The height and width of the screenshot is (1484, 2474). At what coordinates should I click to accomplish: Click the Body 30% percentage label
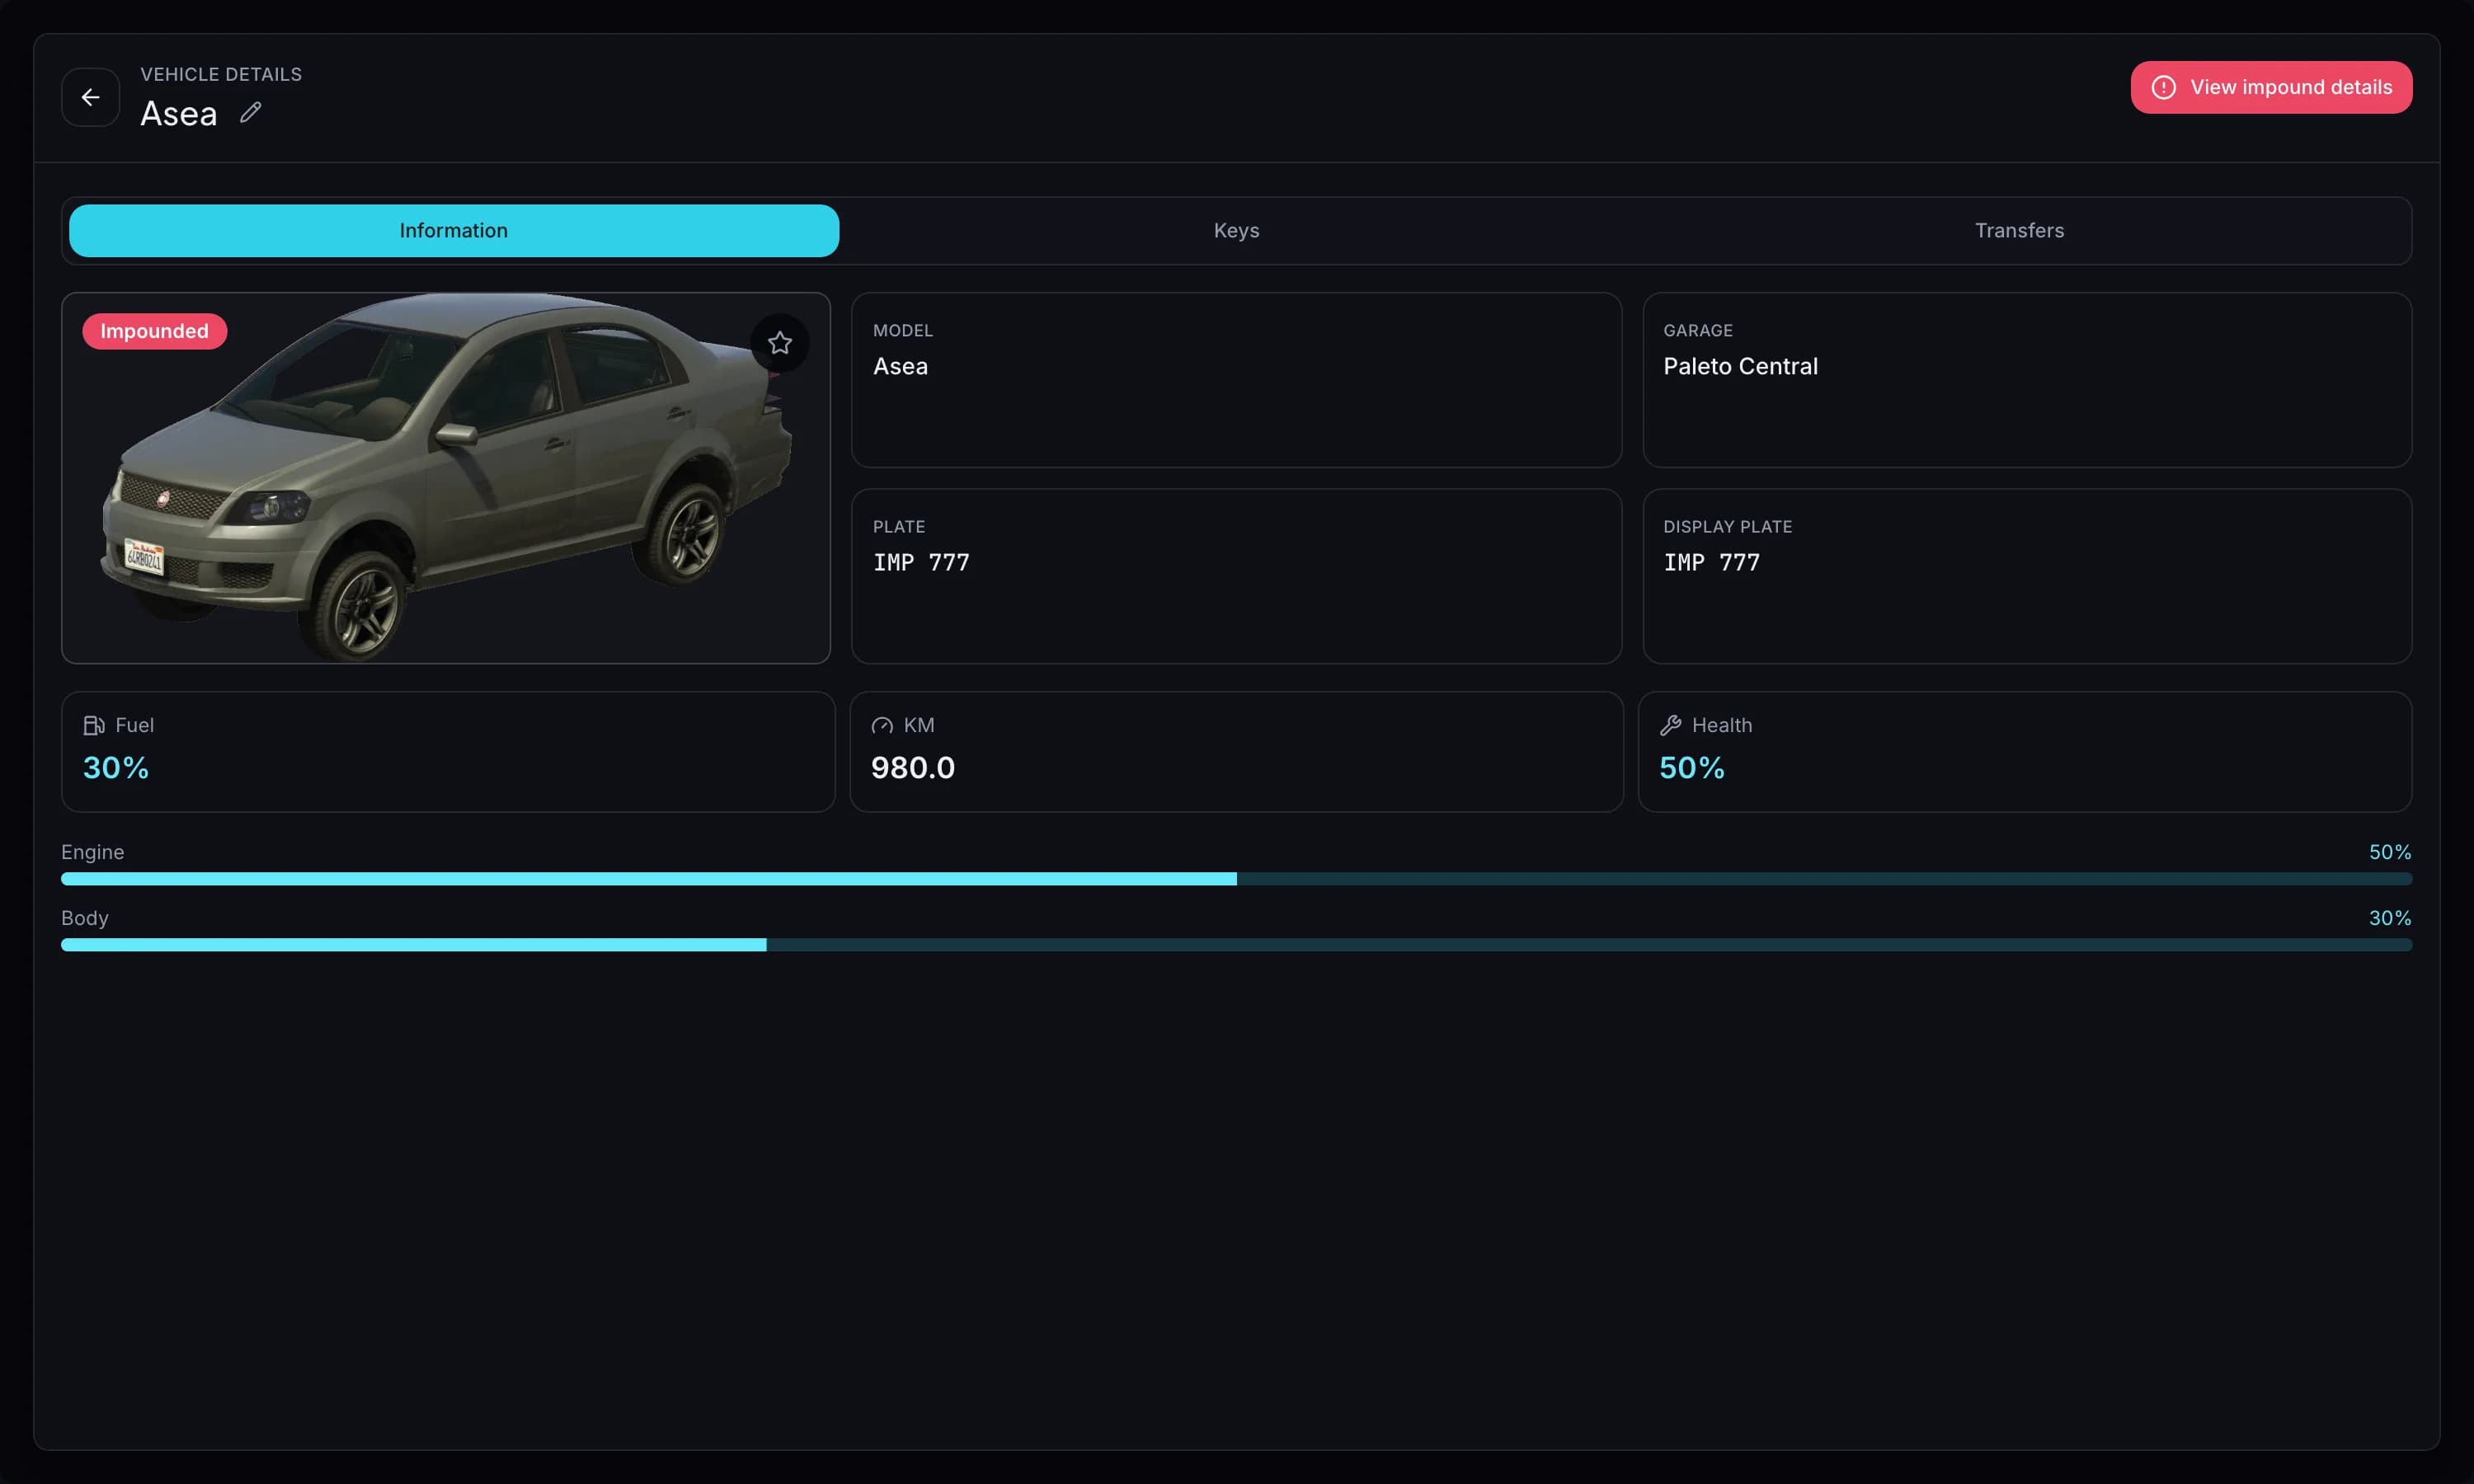click(x=2390, y=918)
